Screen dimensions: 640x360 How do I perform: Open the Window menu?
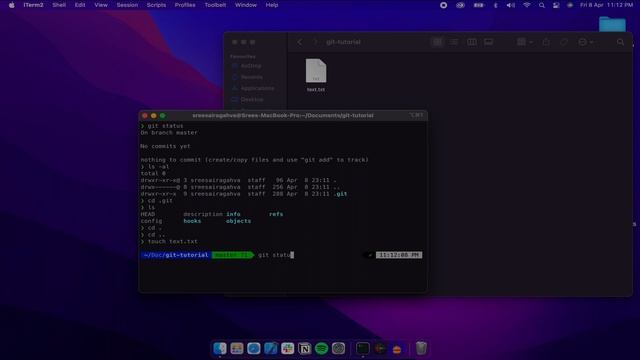[x=246, y=5]
